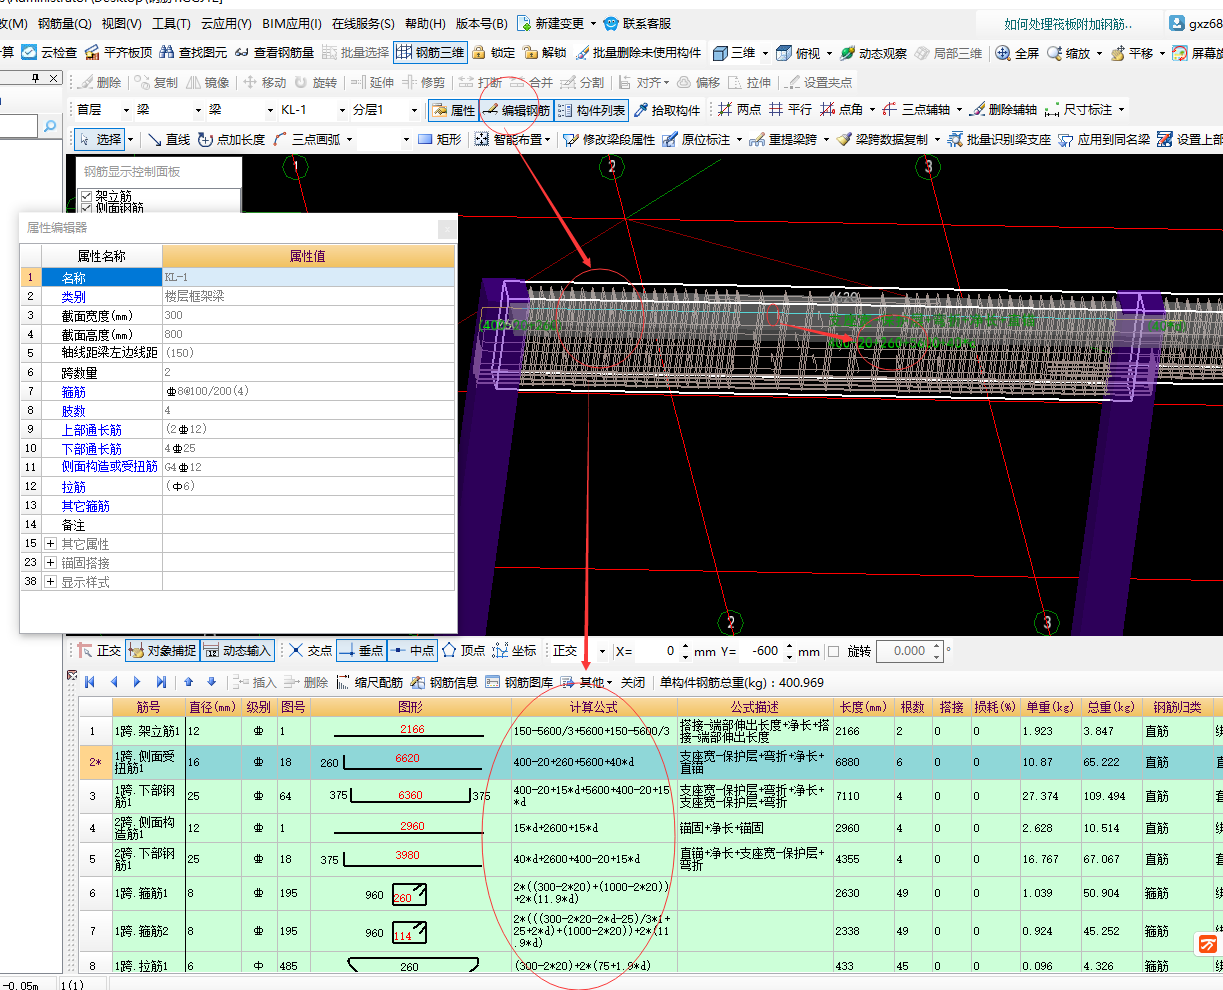Toggle 垂点 perpendicular snap
The width and height of the screenshot is (1223, 990).
(361, 650)
